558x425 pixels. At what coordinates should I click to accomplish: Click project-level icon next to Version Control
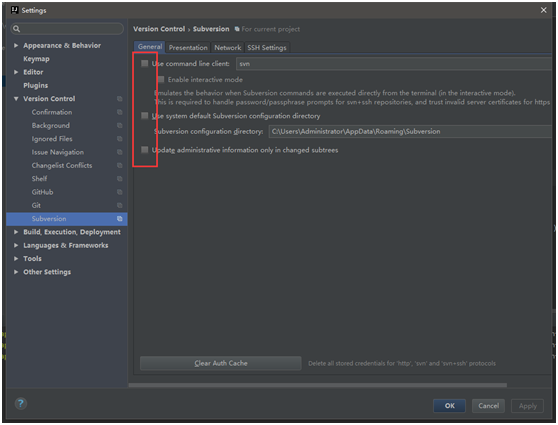(120, 99)
